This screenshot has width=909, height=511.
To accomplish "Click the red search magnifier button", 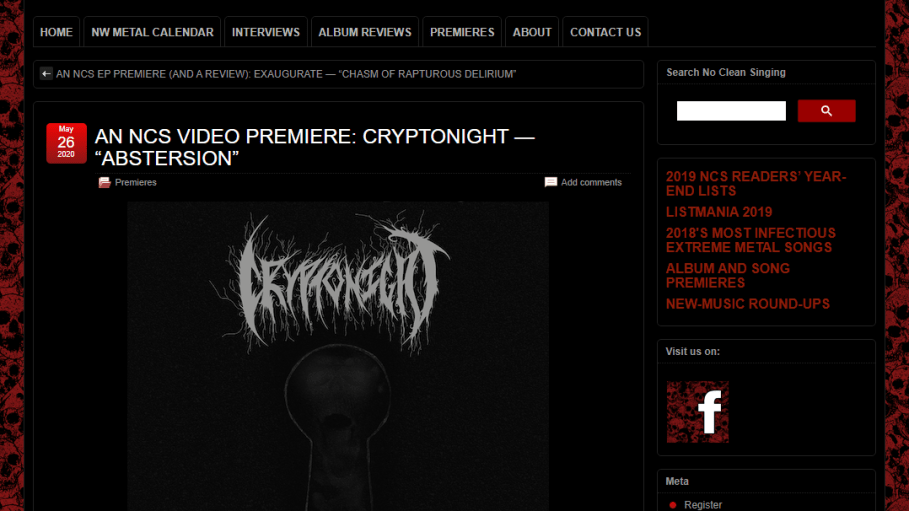I will coord(826,111).
